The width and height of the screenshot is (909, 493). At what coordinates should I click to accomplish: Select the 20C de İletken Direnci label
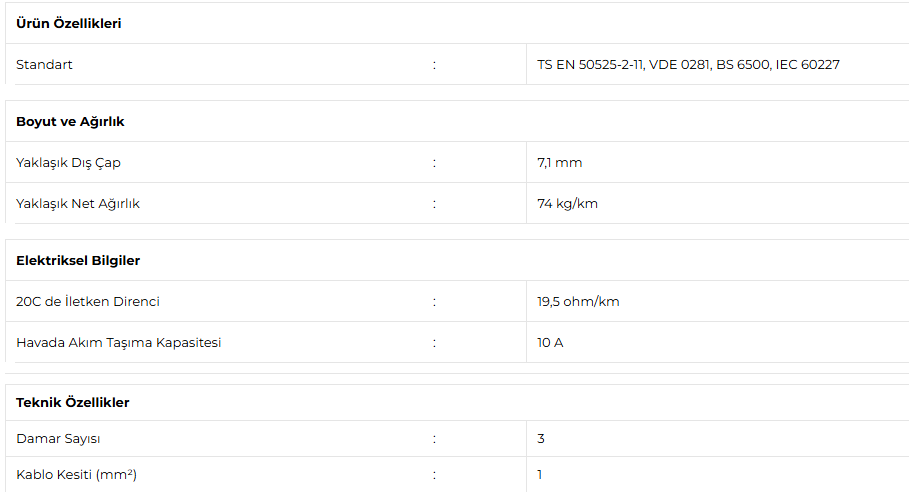click(88, 302)
